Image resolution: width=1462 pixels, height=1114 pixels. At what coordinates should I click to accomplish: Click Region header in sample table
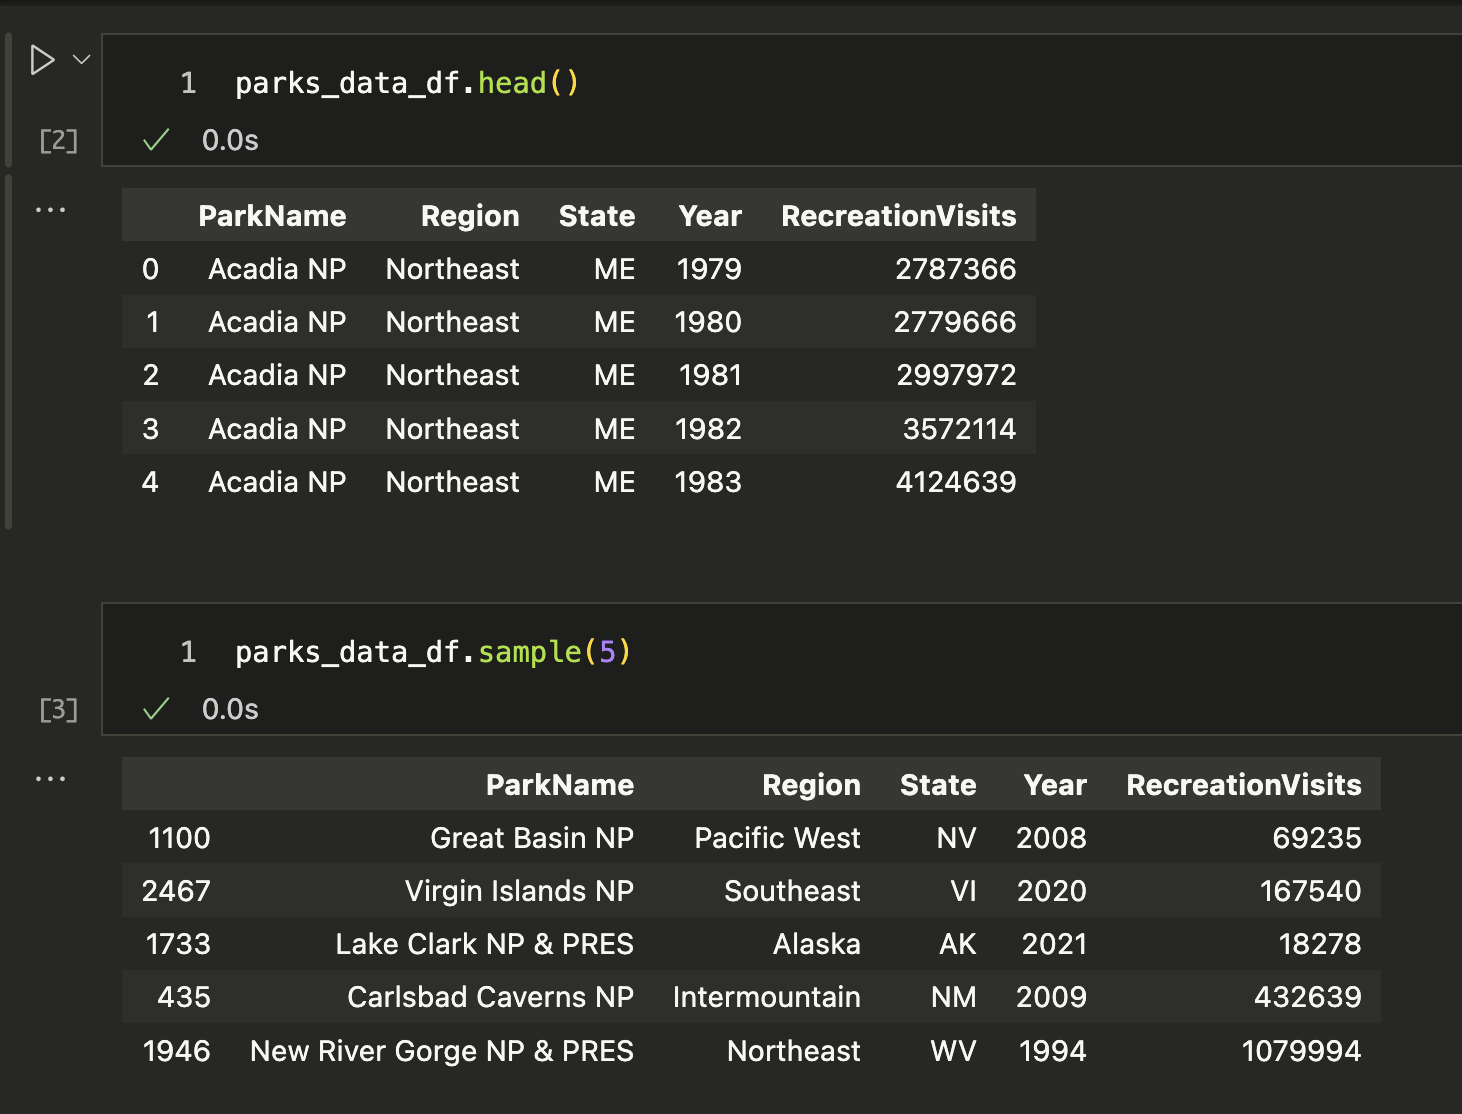pyautogui.click(x=811, y=785)
